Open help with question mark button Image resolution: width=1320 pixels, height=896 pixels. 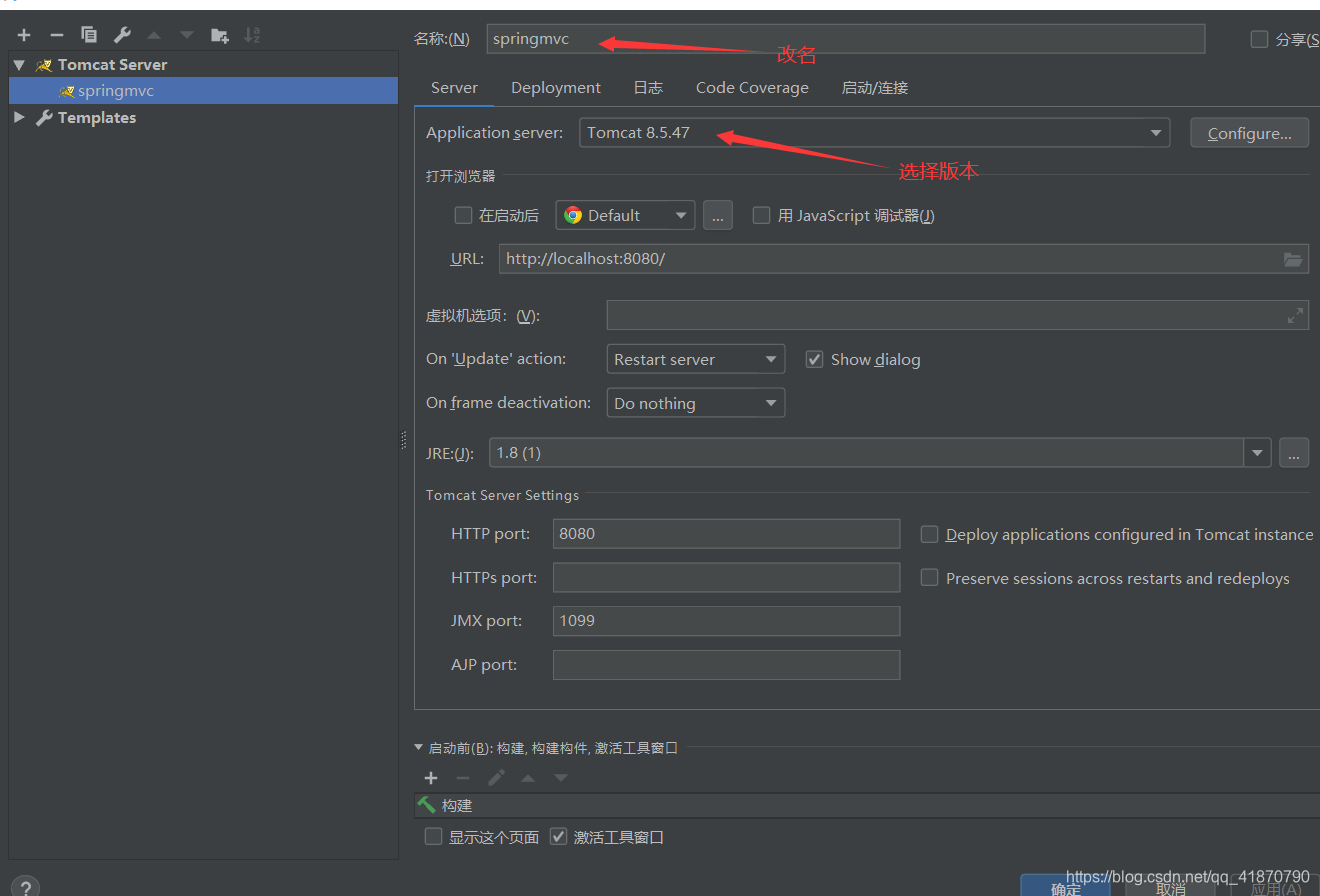(24, 887)
